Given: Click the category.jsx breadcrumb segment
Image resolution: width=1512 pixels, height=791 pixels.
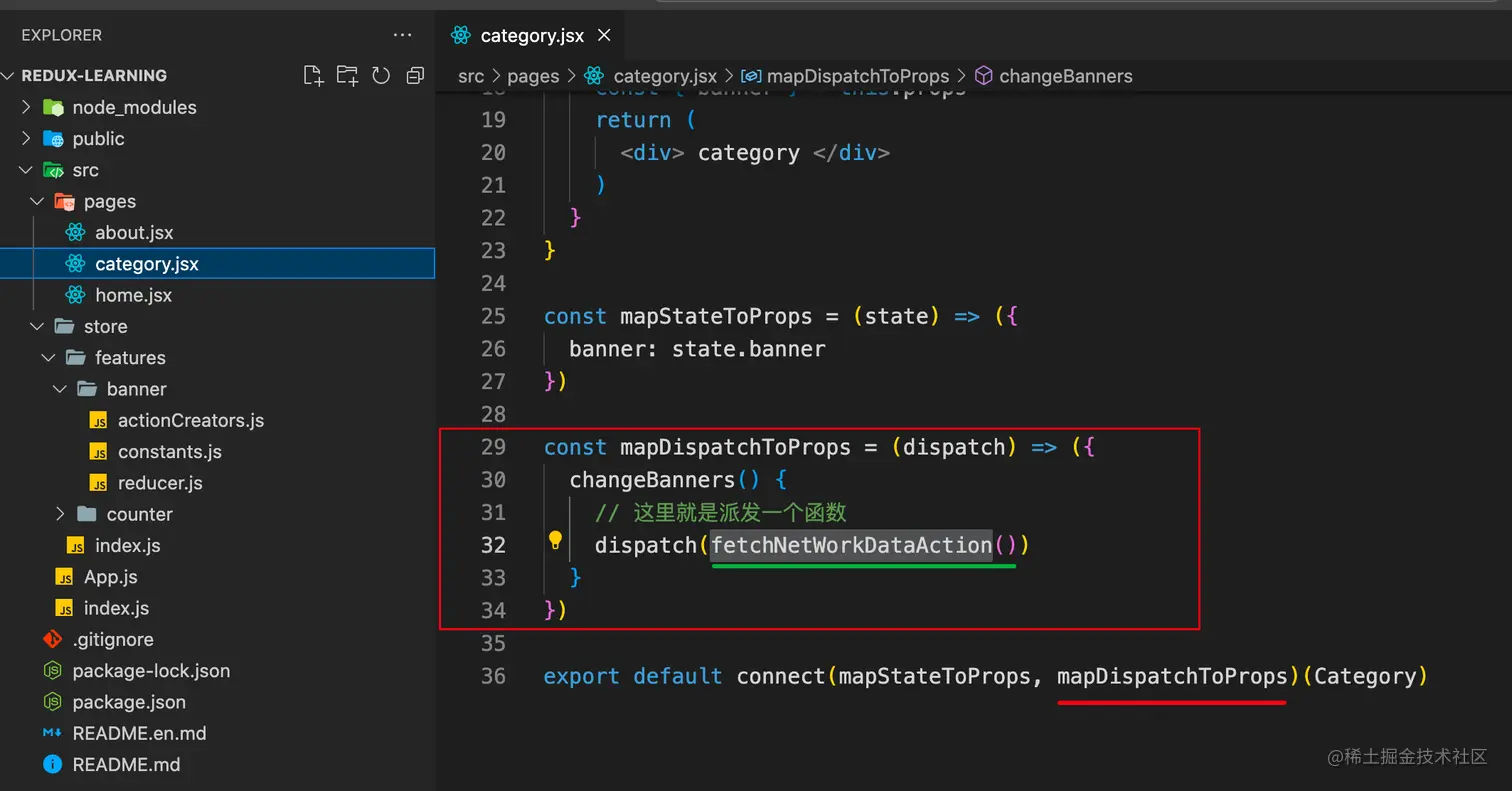Looking at the screenshot, I should (665, 76).
